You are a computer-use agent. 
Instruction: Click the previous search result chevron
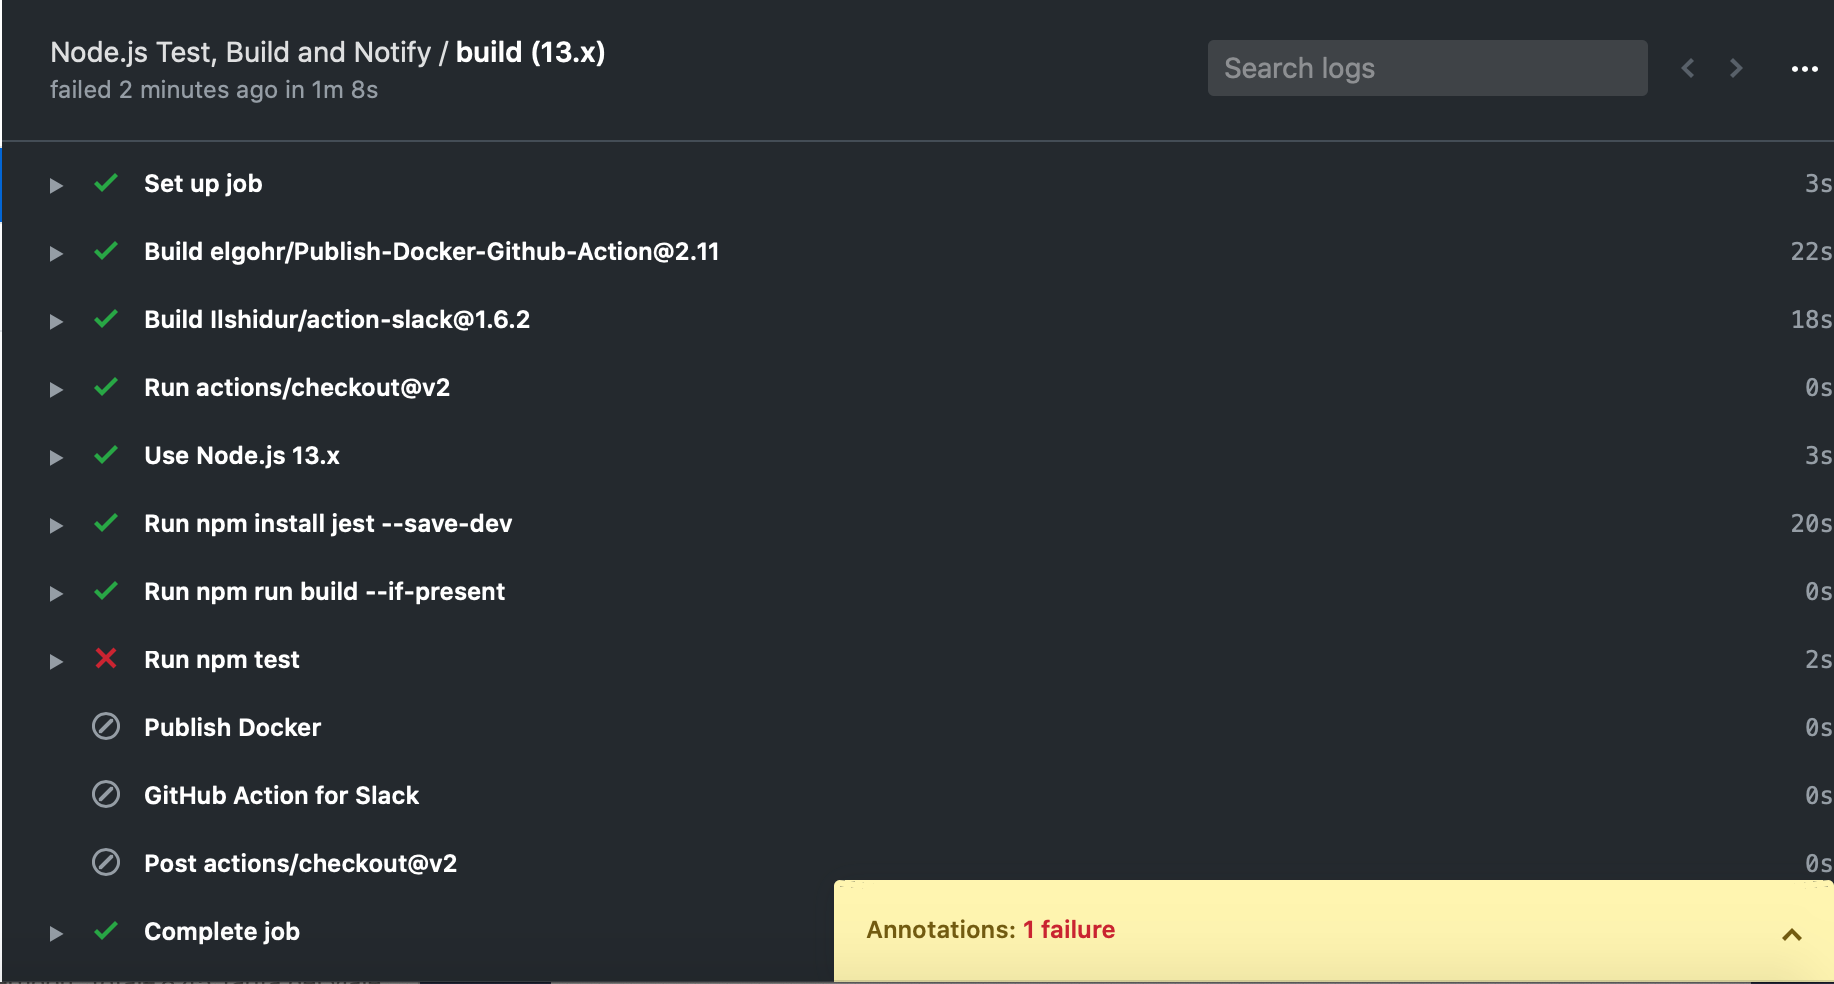[1687, 67]
